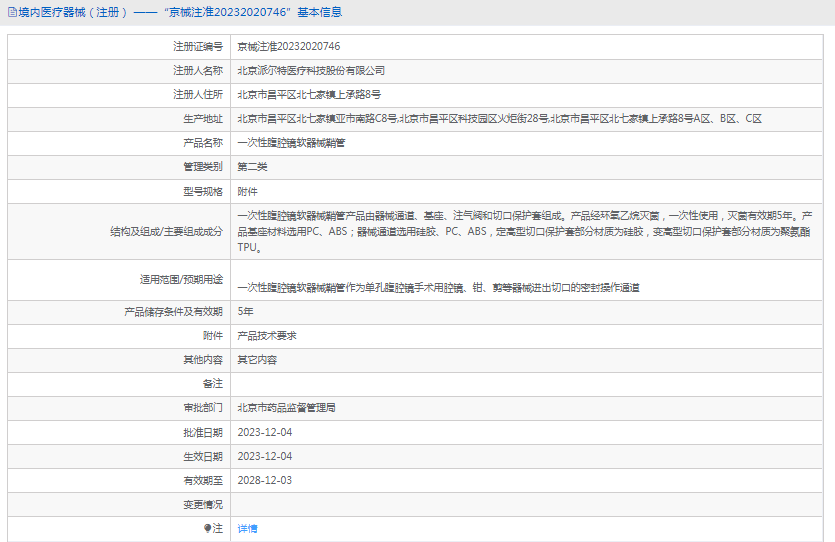Click the 生产地址 row label
Image resolution: width=835 pixels, height=542 pixels.
tap(203, 119)
